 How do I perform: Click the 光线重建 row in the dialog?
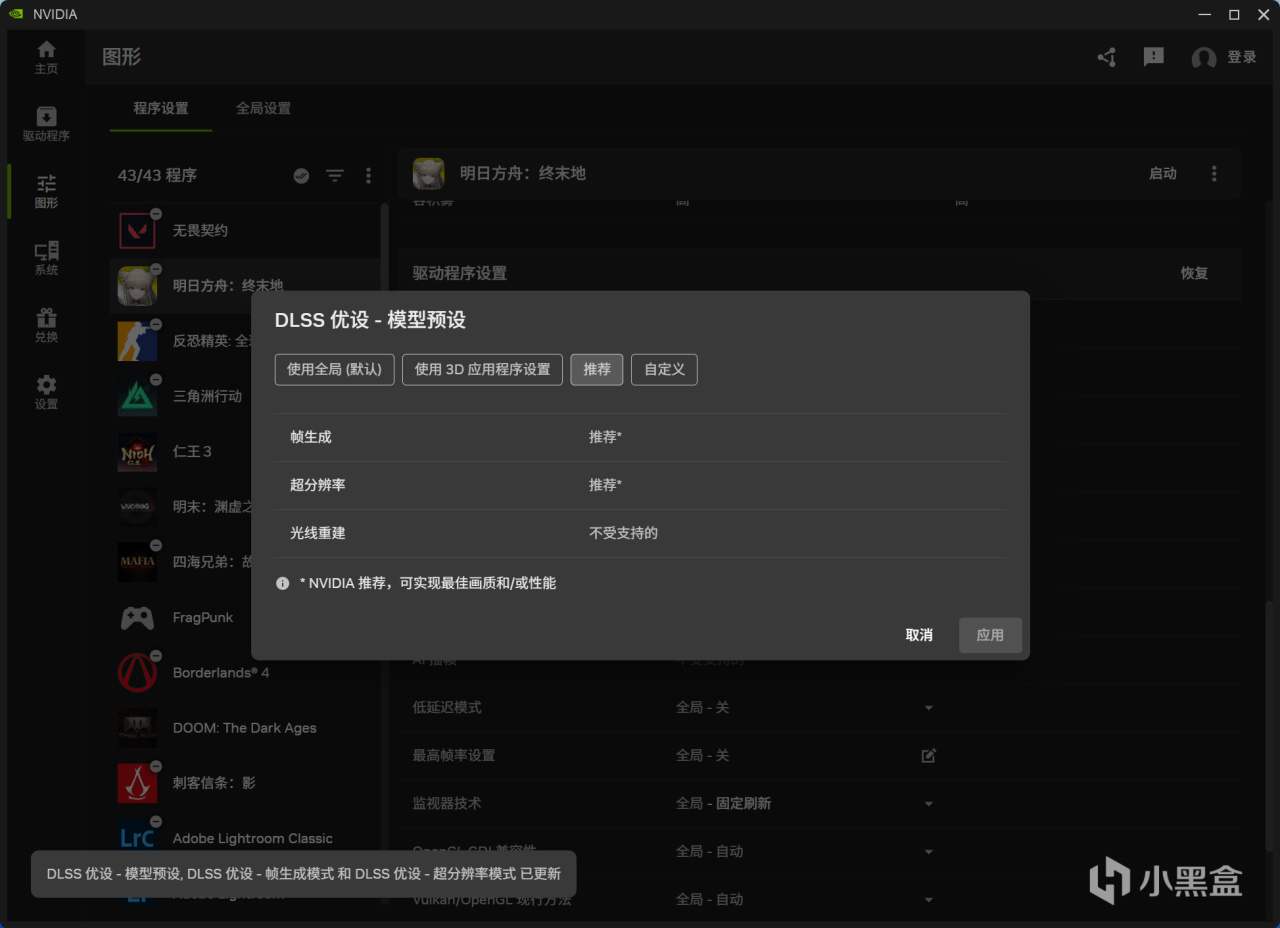point(641,533)
